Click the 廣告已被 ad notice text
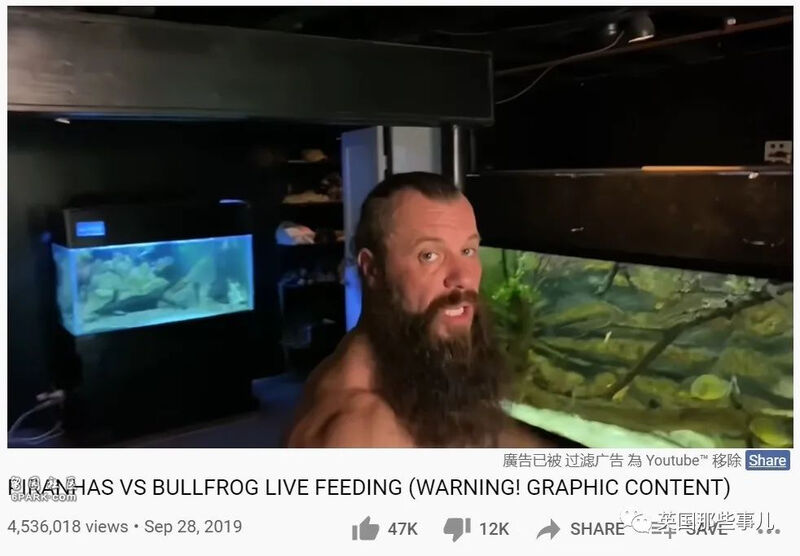800x556 pixels. click(532, 461)
